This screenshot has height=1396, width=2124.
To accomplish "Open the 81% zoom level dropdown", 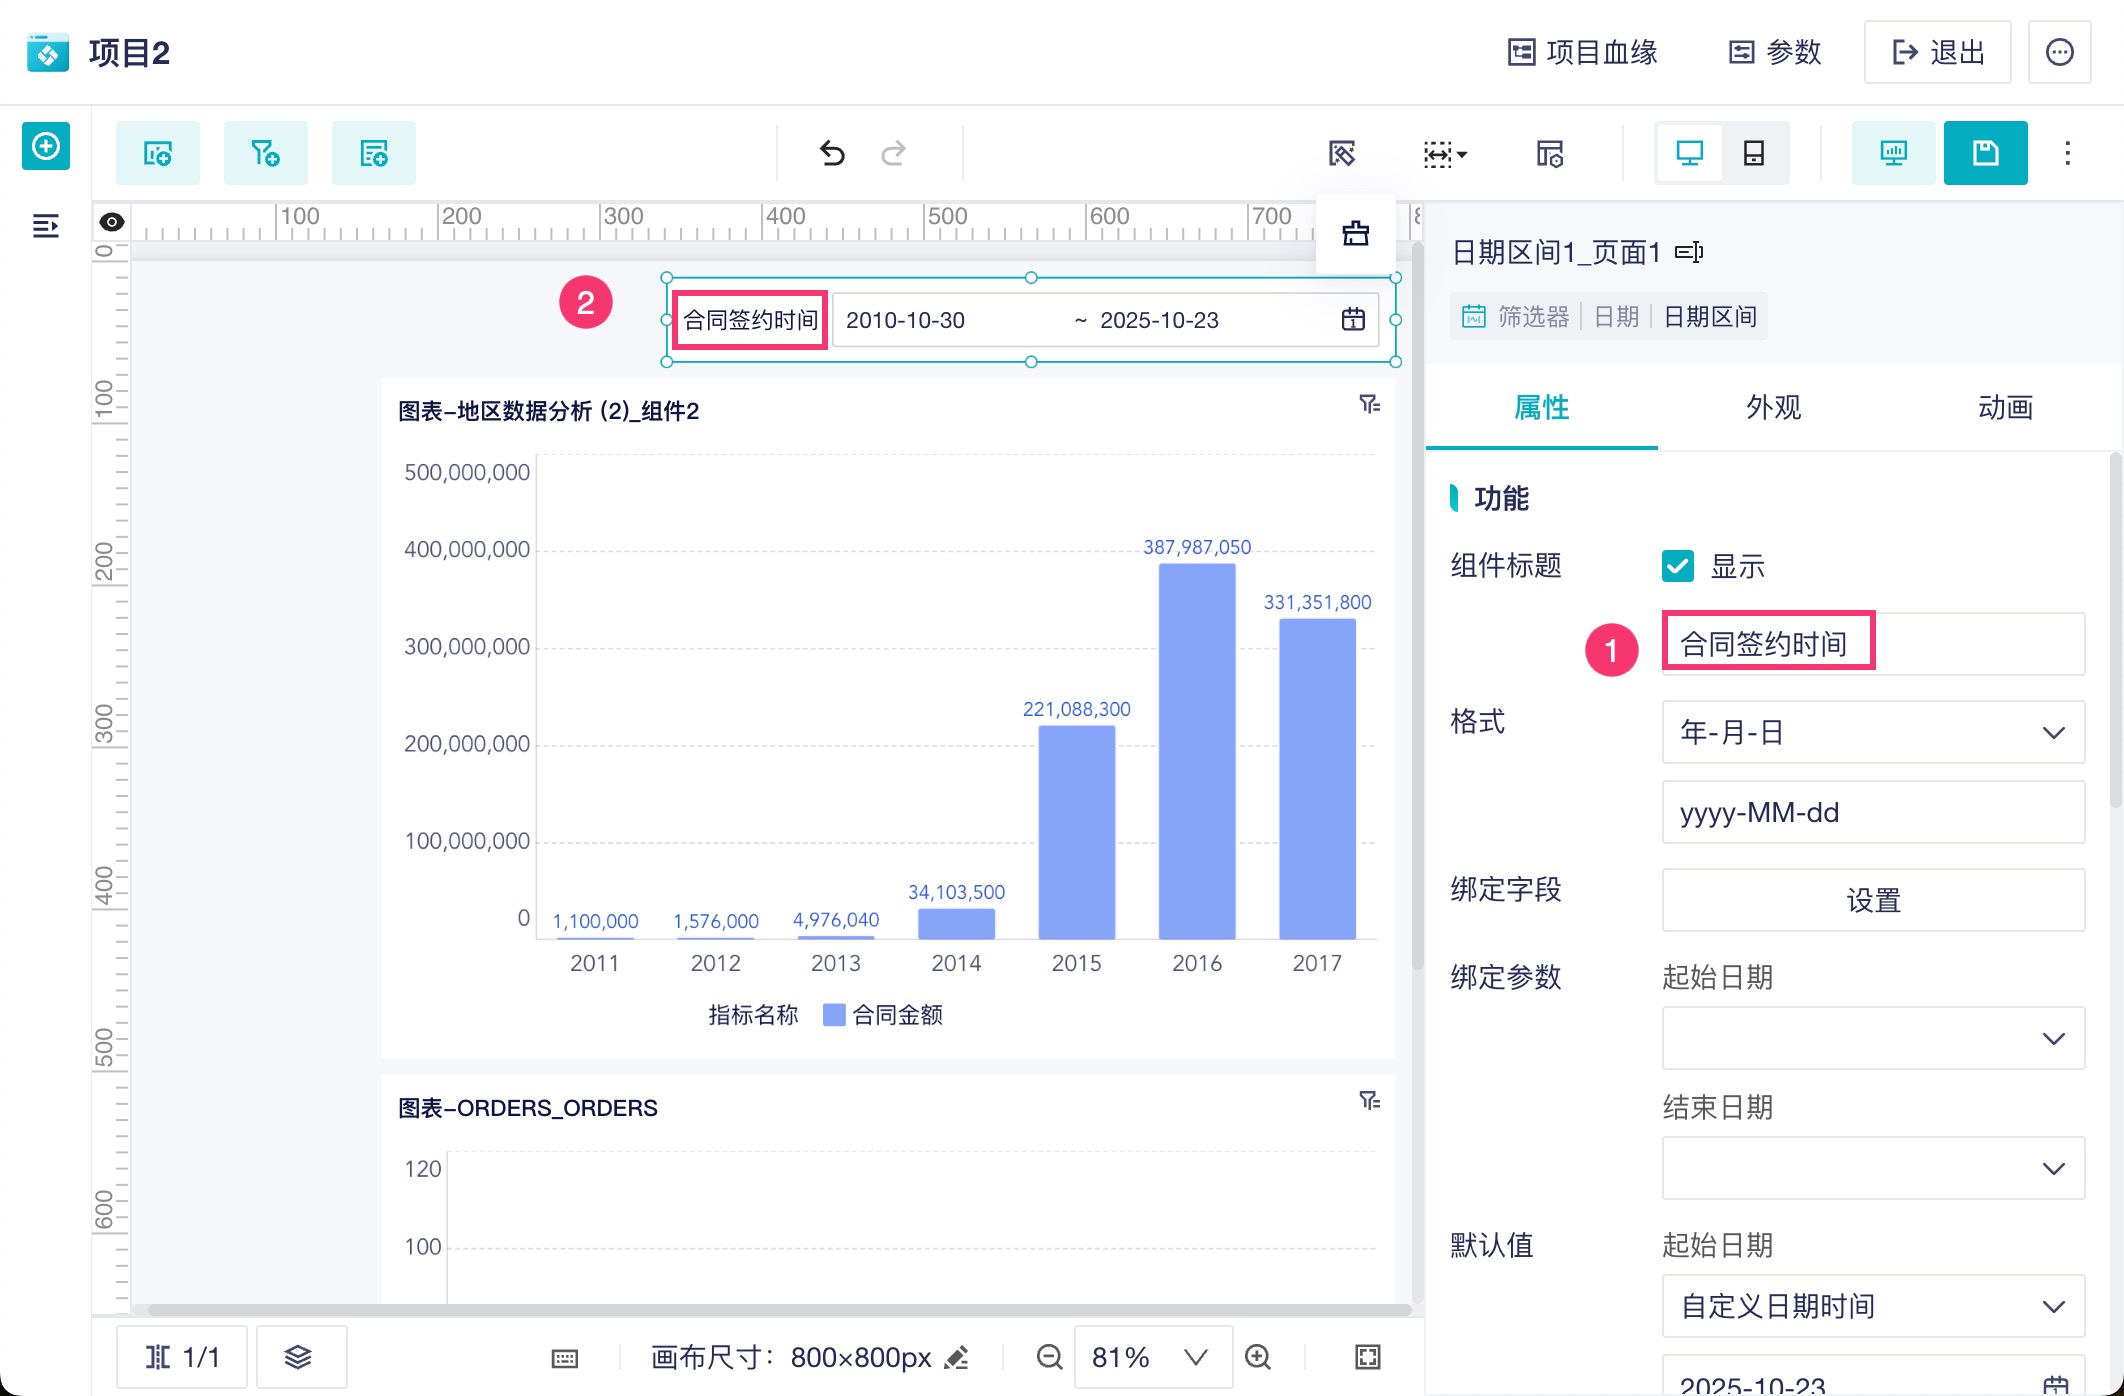I will [x=1151, y=1357].
